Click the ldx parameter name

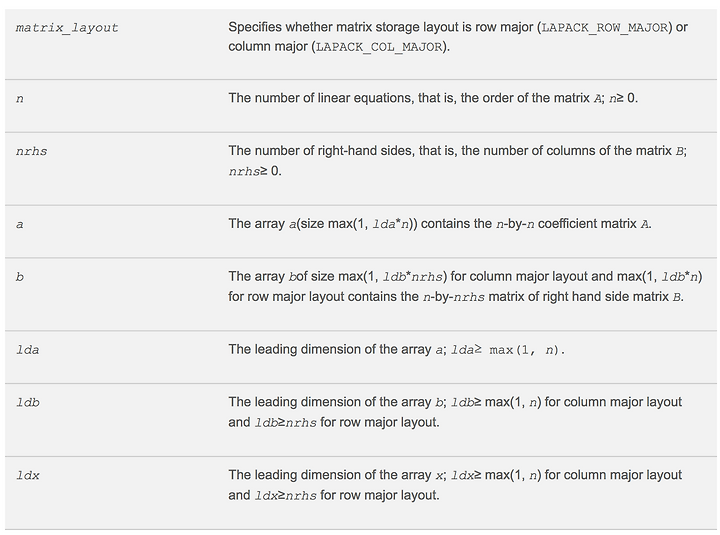(x=28, y=475)
